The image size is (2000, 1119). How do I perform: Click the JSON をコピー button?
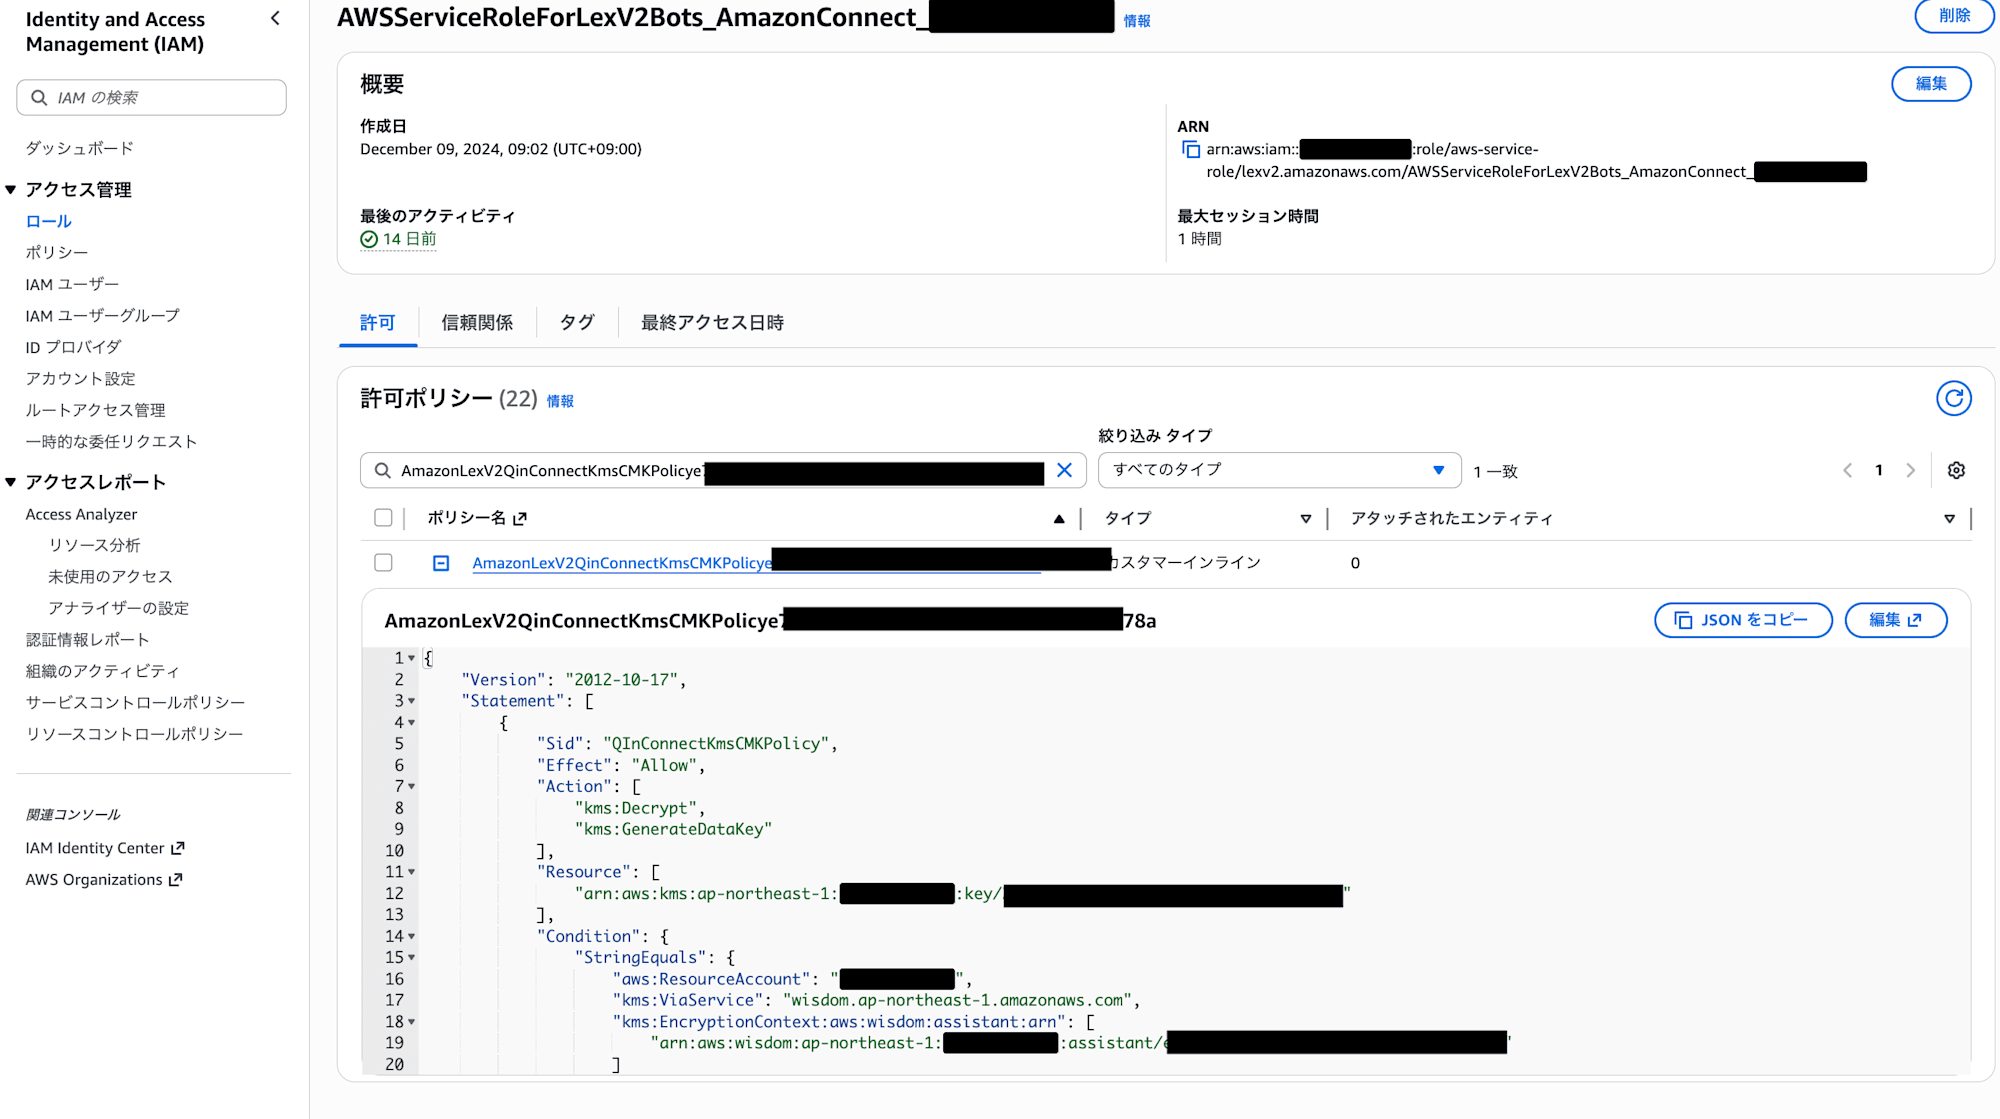coord(1743,620)
